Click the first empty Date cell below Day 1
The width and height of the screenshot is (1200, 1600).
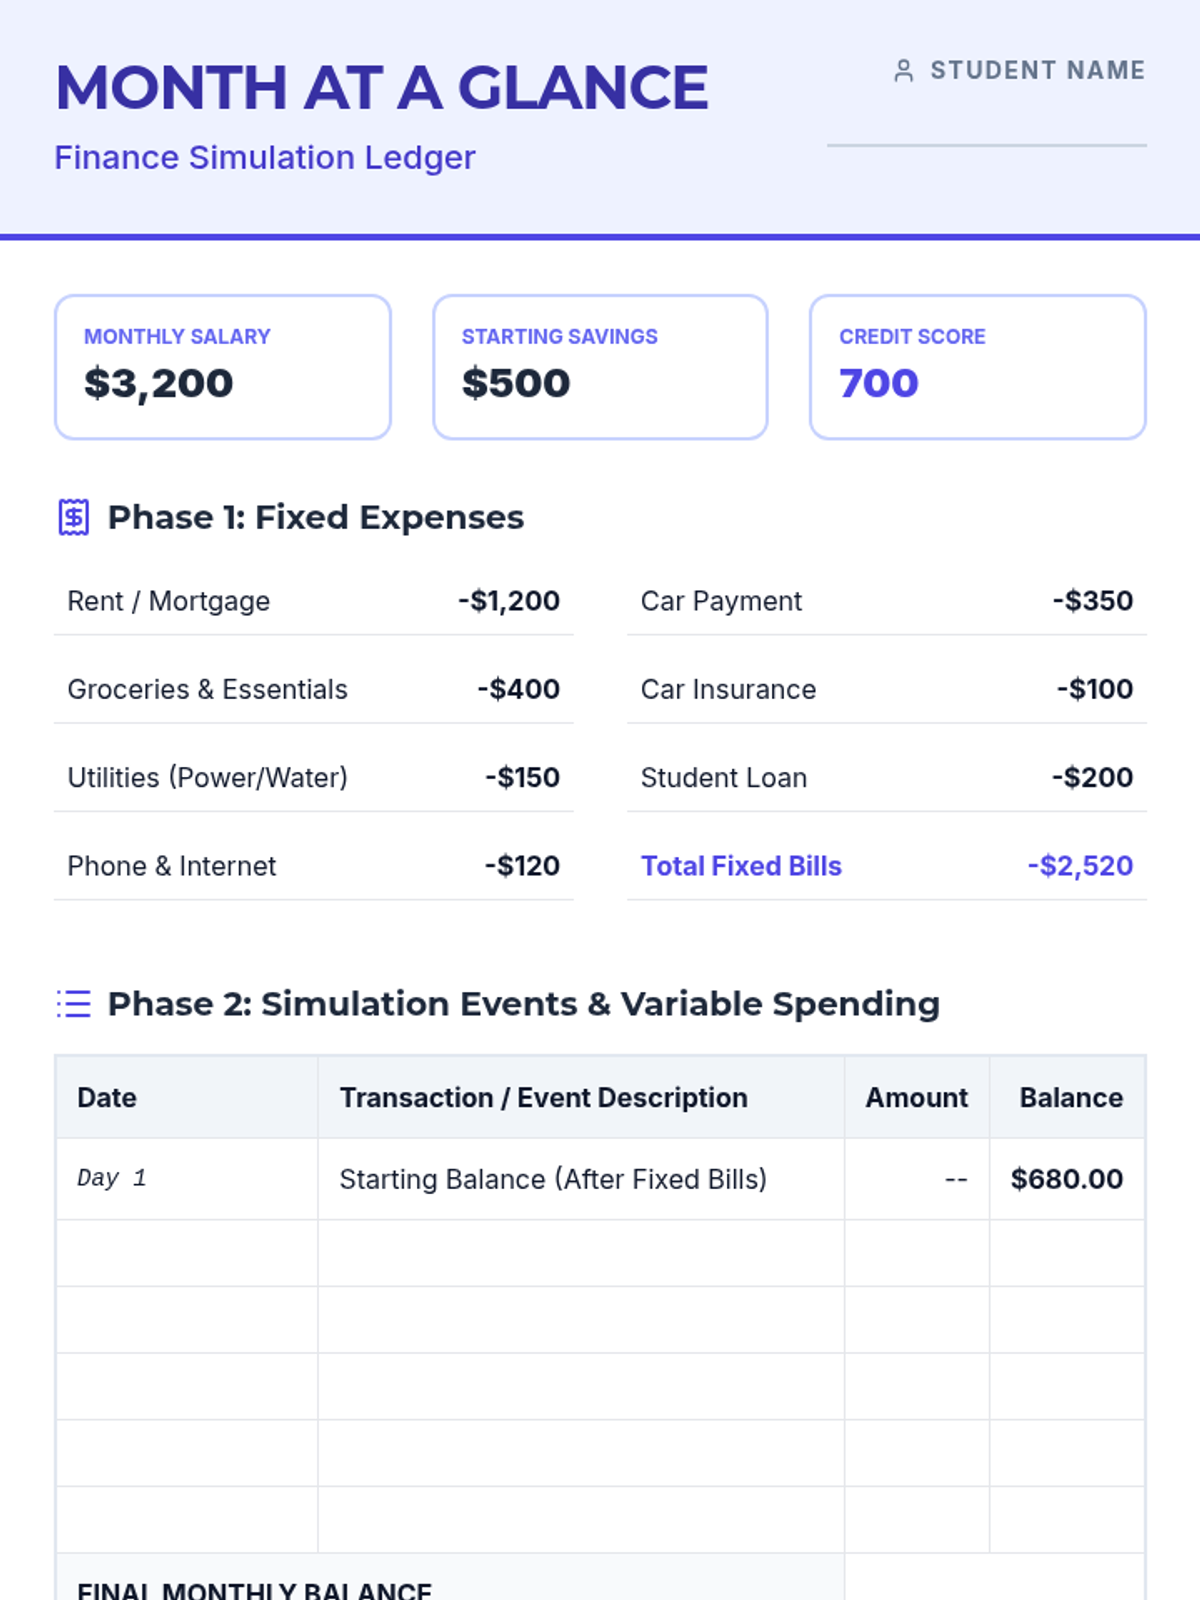(187, 1253)
